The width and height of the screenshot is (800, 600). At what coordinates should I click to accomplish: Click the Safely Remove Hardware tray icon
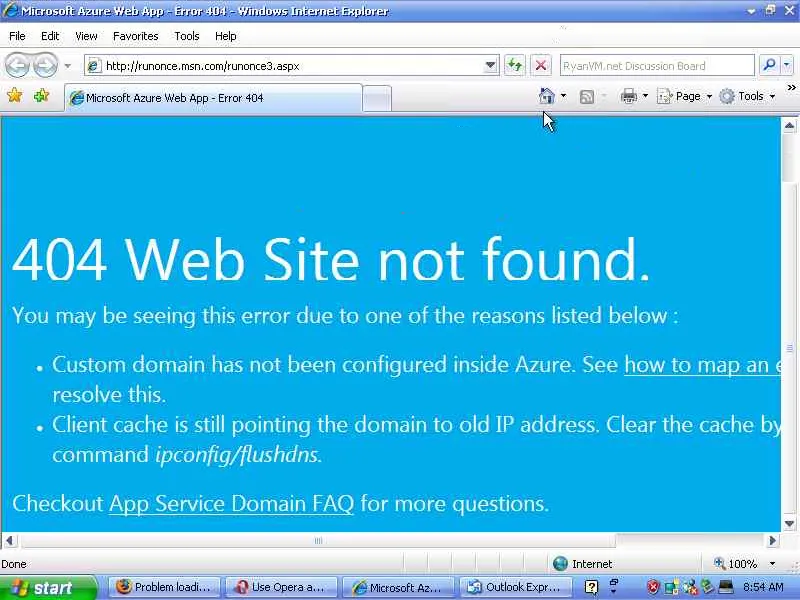tap(707, 587)
